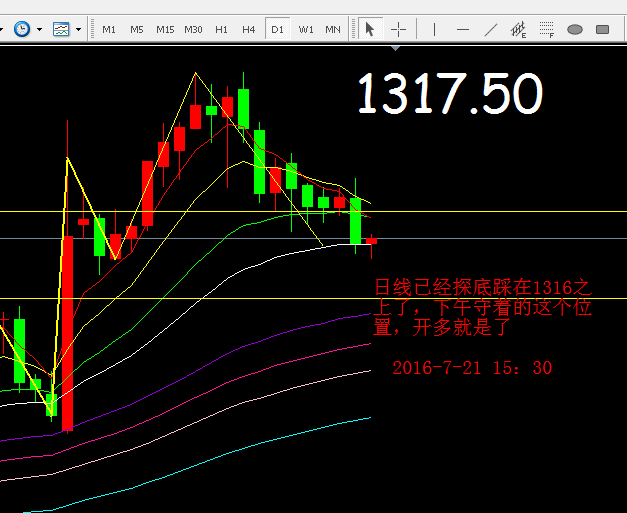Expand the Templates dropdown arrow
Image resolution: width=627 pixels, height=513 pixels.
pyautogui.click(x=78, y=29)
